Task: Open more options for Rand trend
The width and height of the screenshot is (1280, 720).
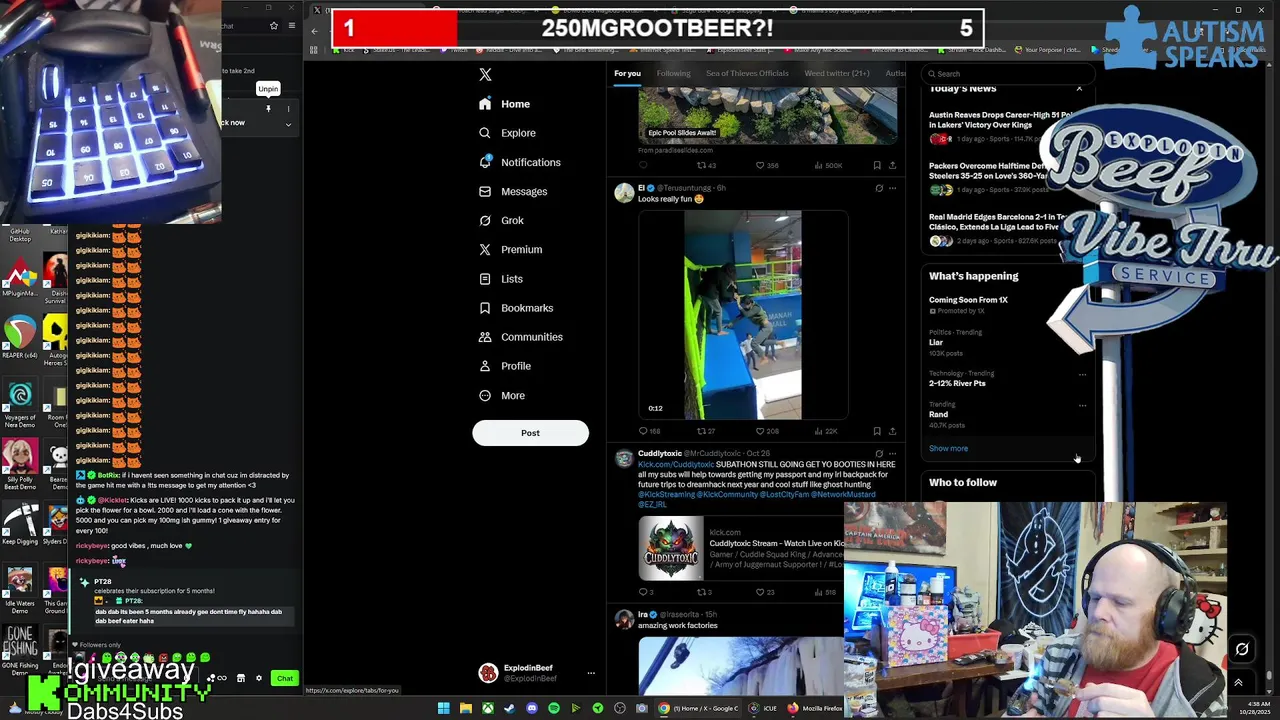Action: [x=1082, y=405]
